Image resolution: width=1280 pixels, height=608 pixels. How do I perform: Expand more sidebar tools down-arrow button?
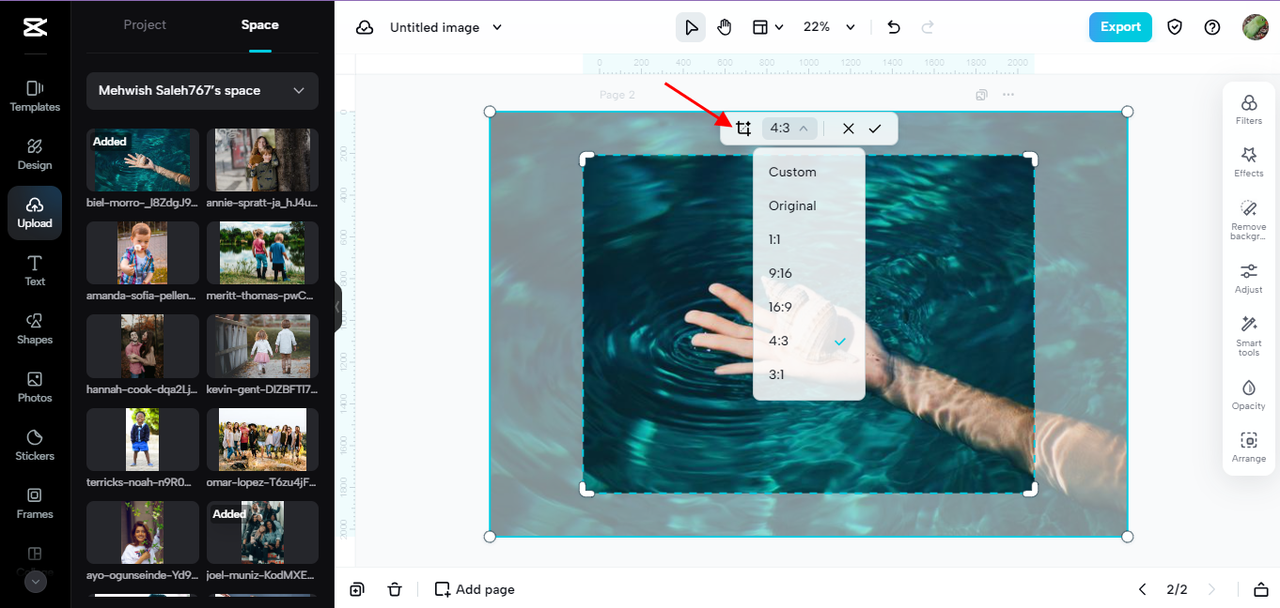[x=35, y=582]
